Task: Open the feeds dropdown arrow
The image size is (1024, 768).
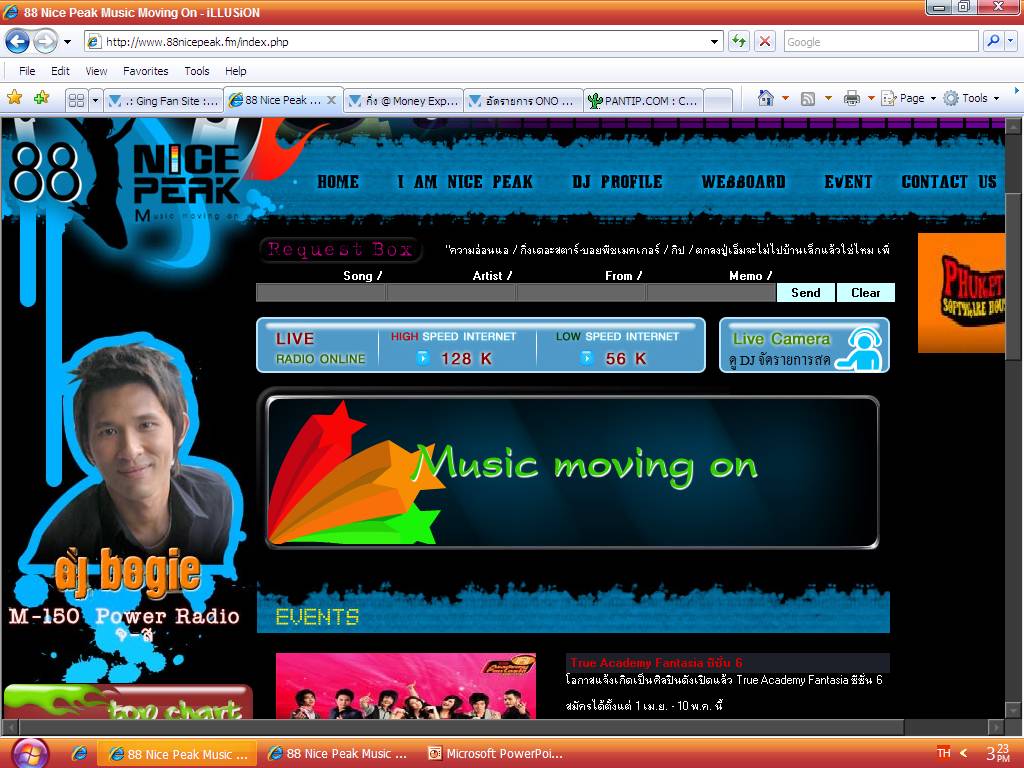Action: 828,98
